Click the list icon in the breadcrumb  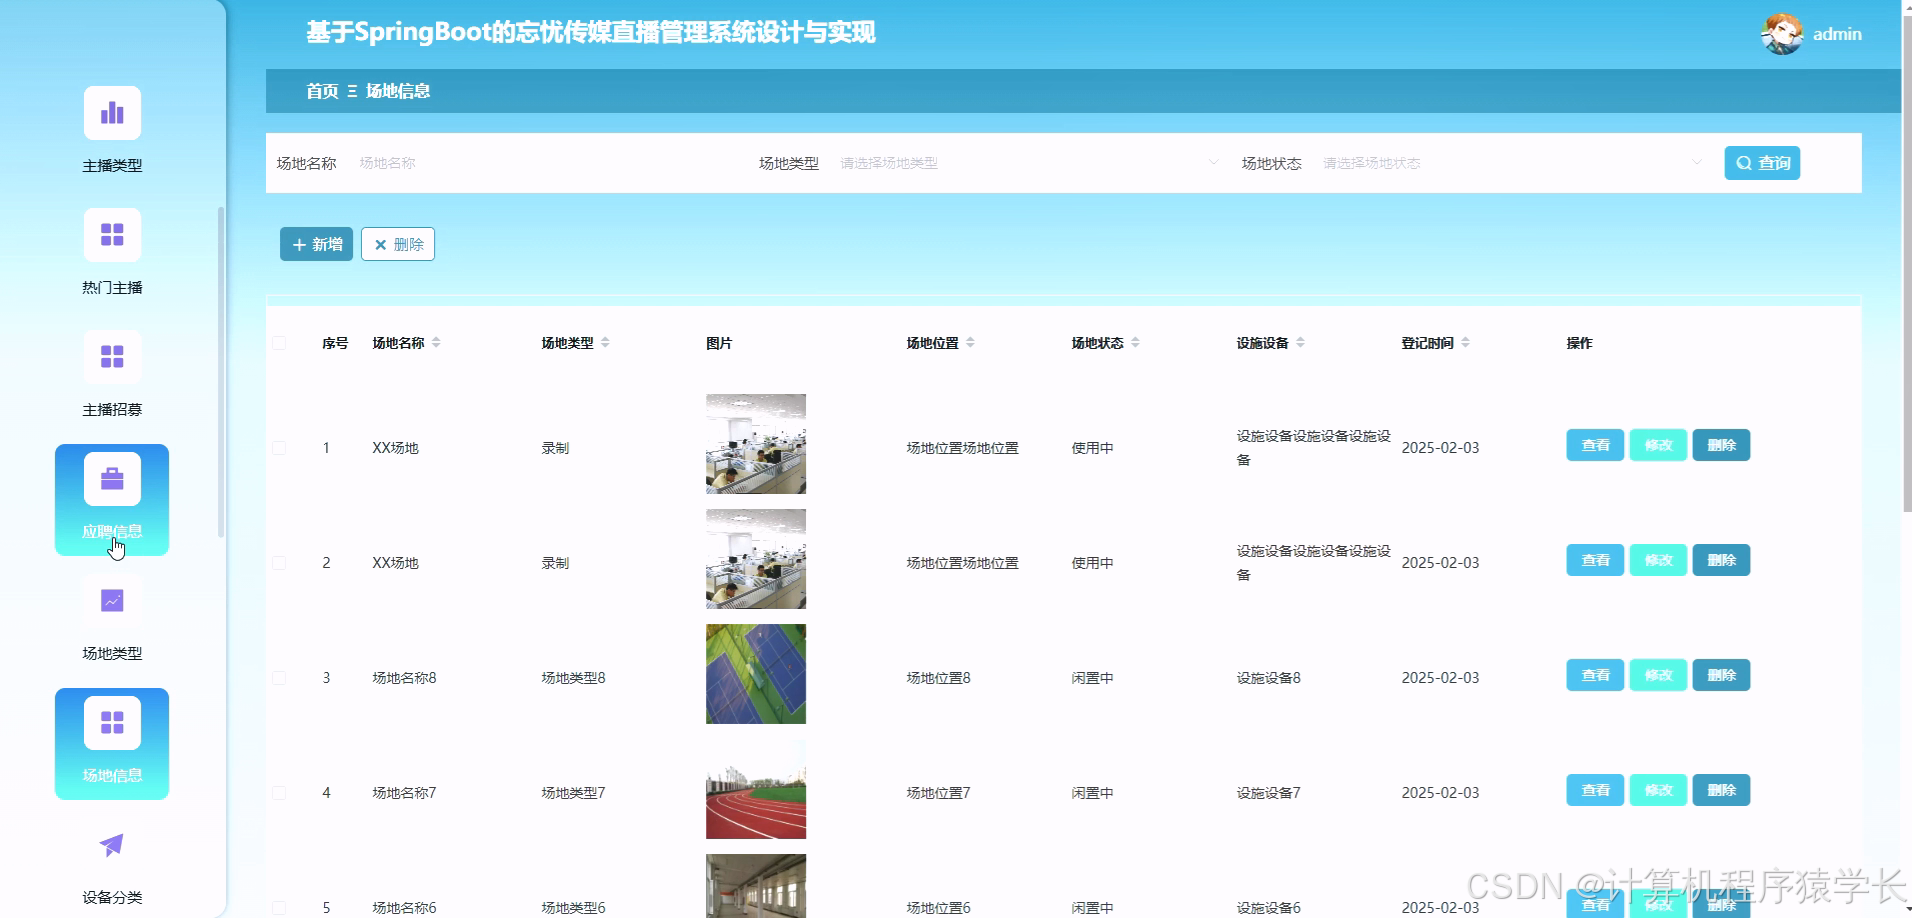352,91
